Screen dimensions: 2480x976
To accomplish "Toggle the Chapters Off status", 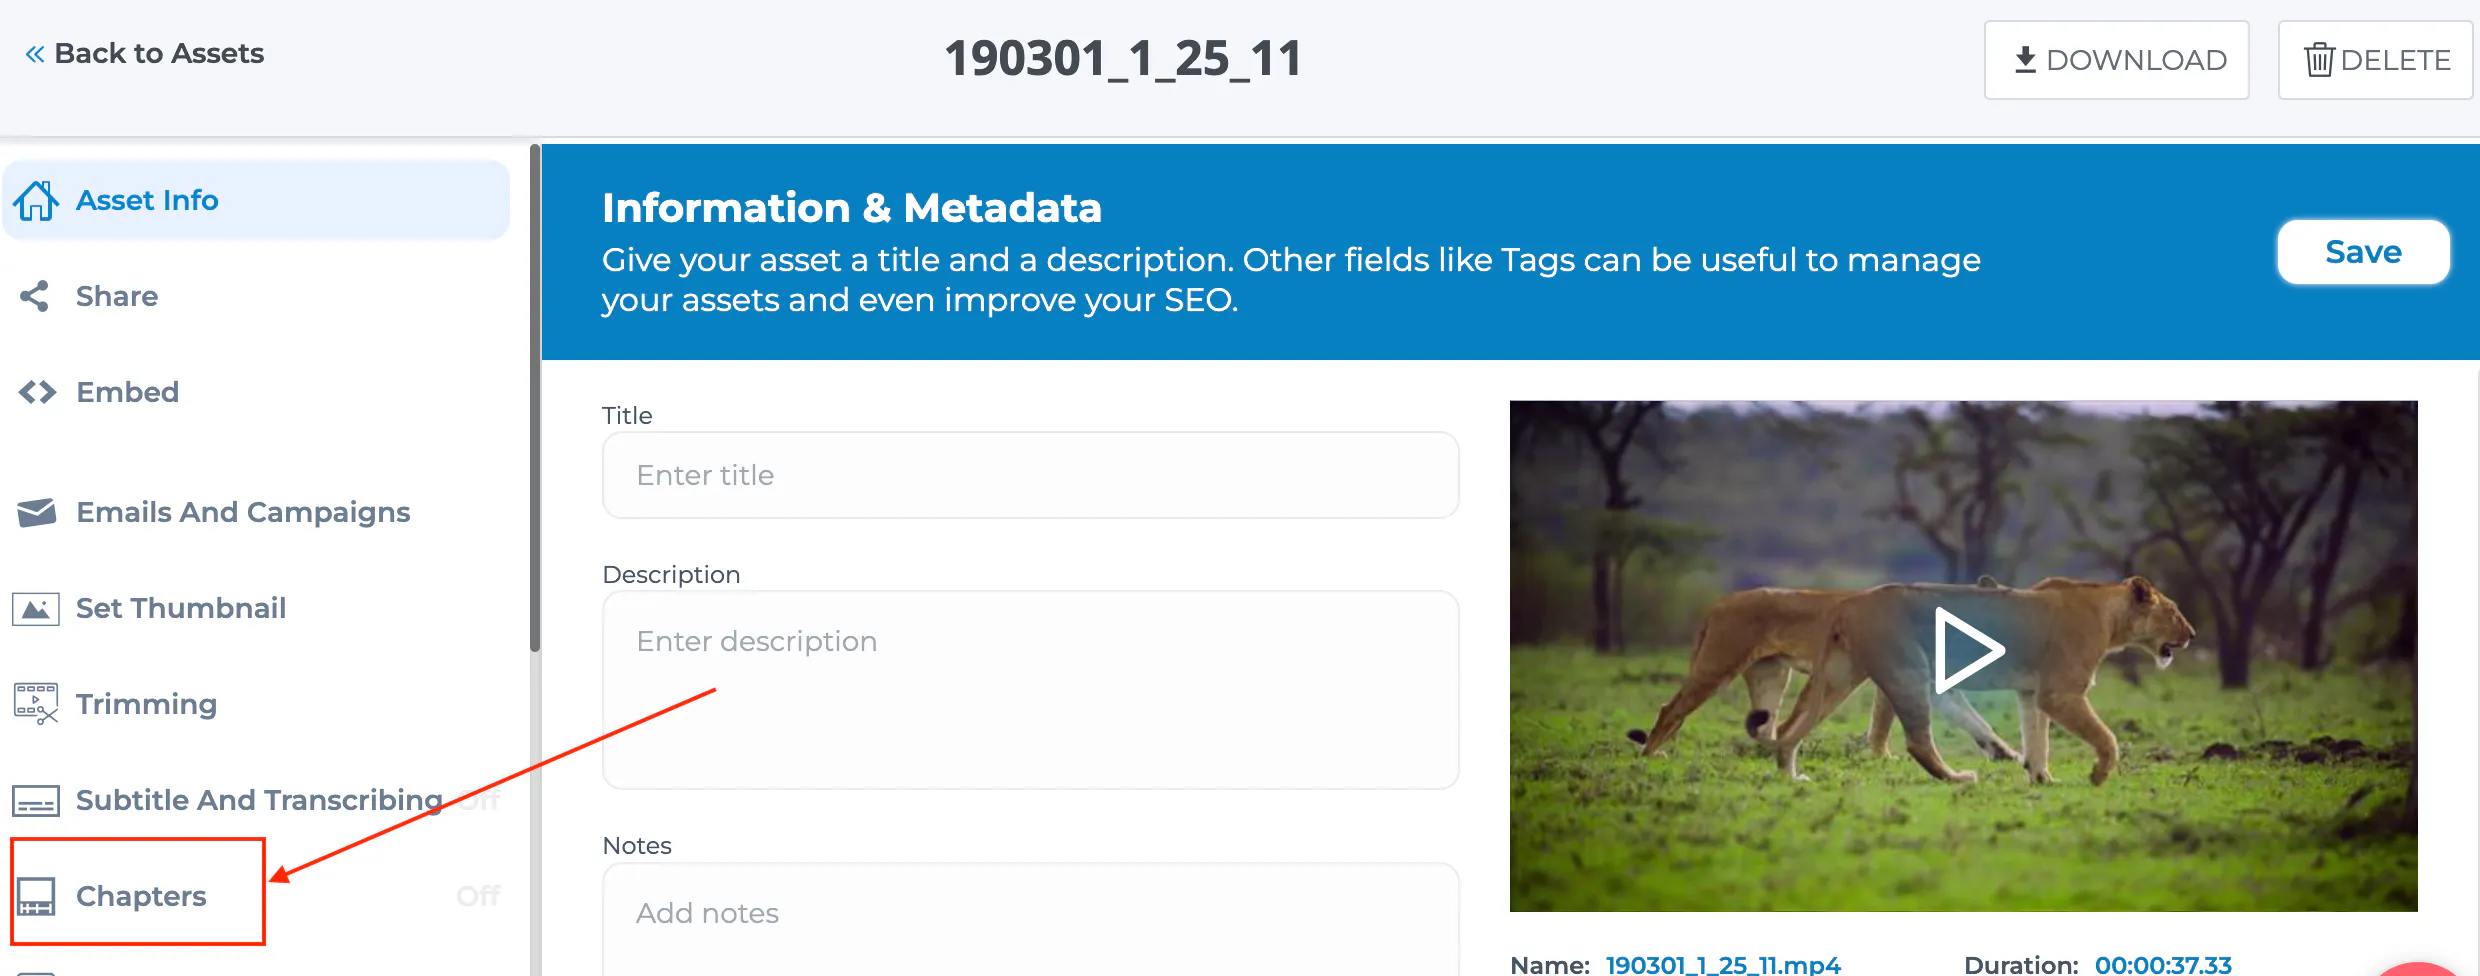I will [x=478, y=896].
